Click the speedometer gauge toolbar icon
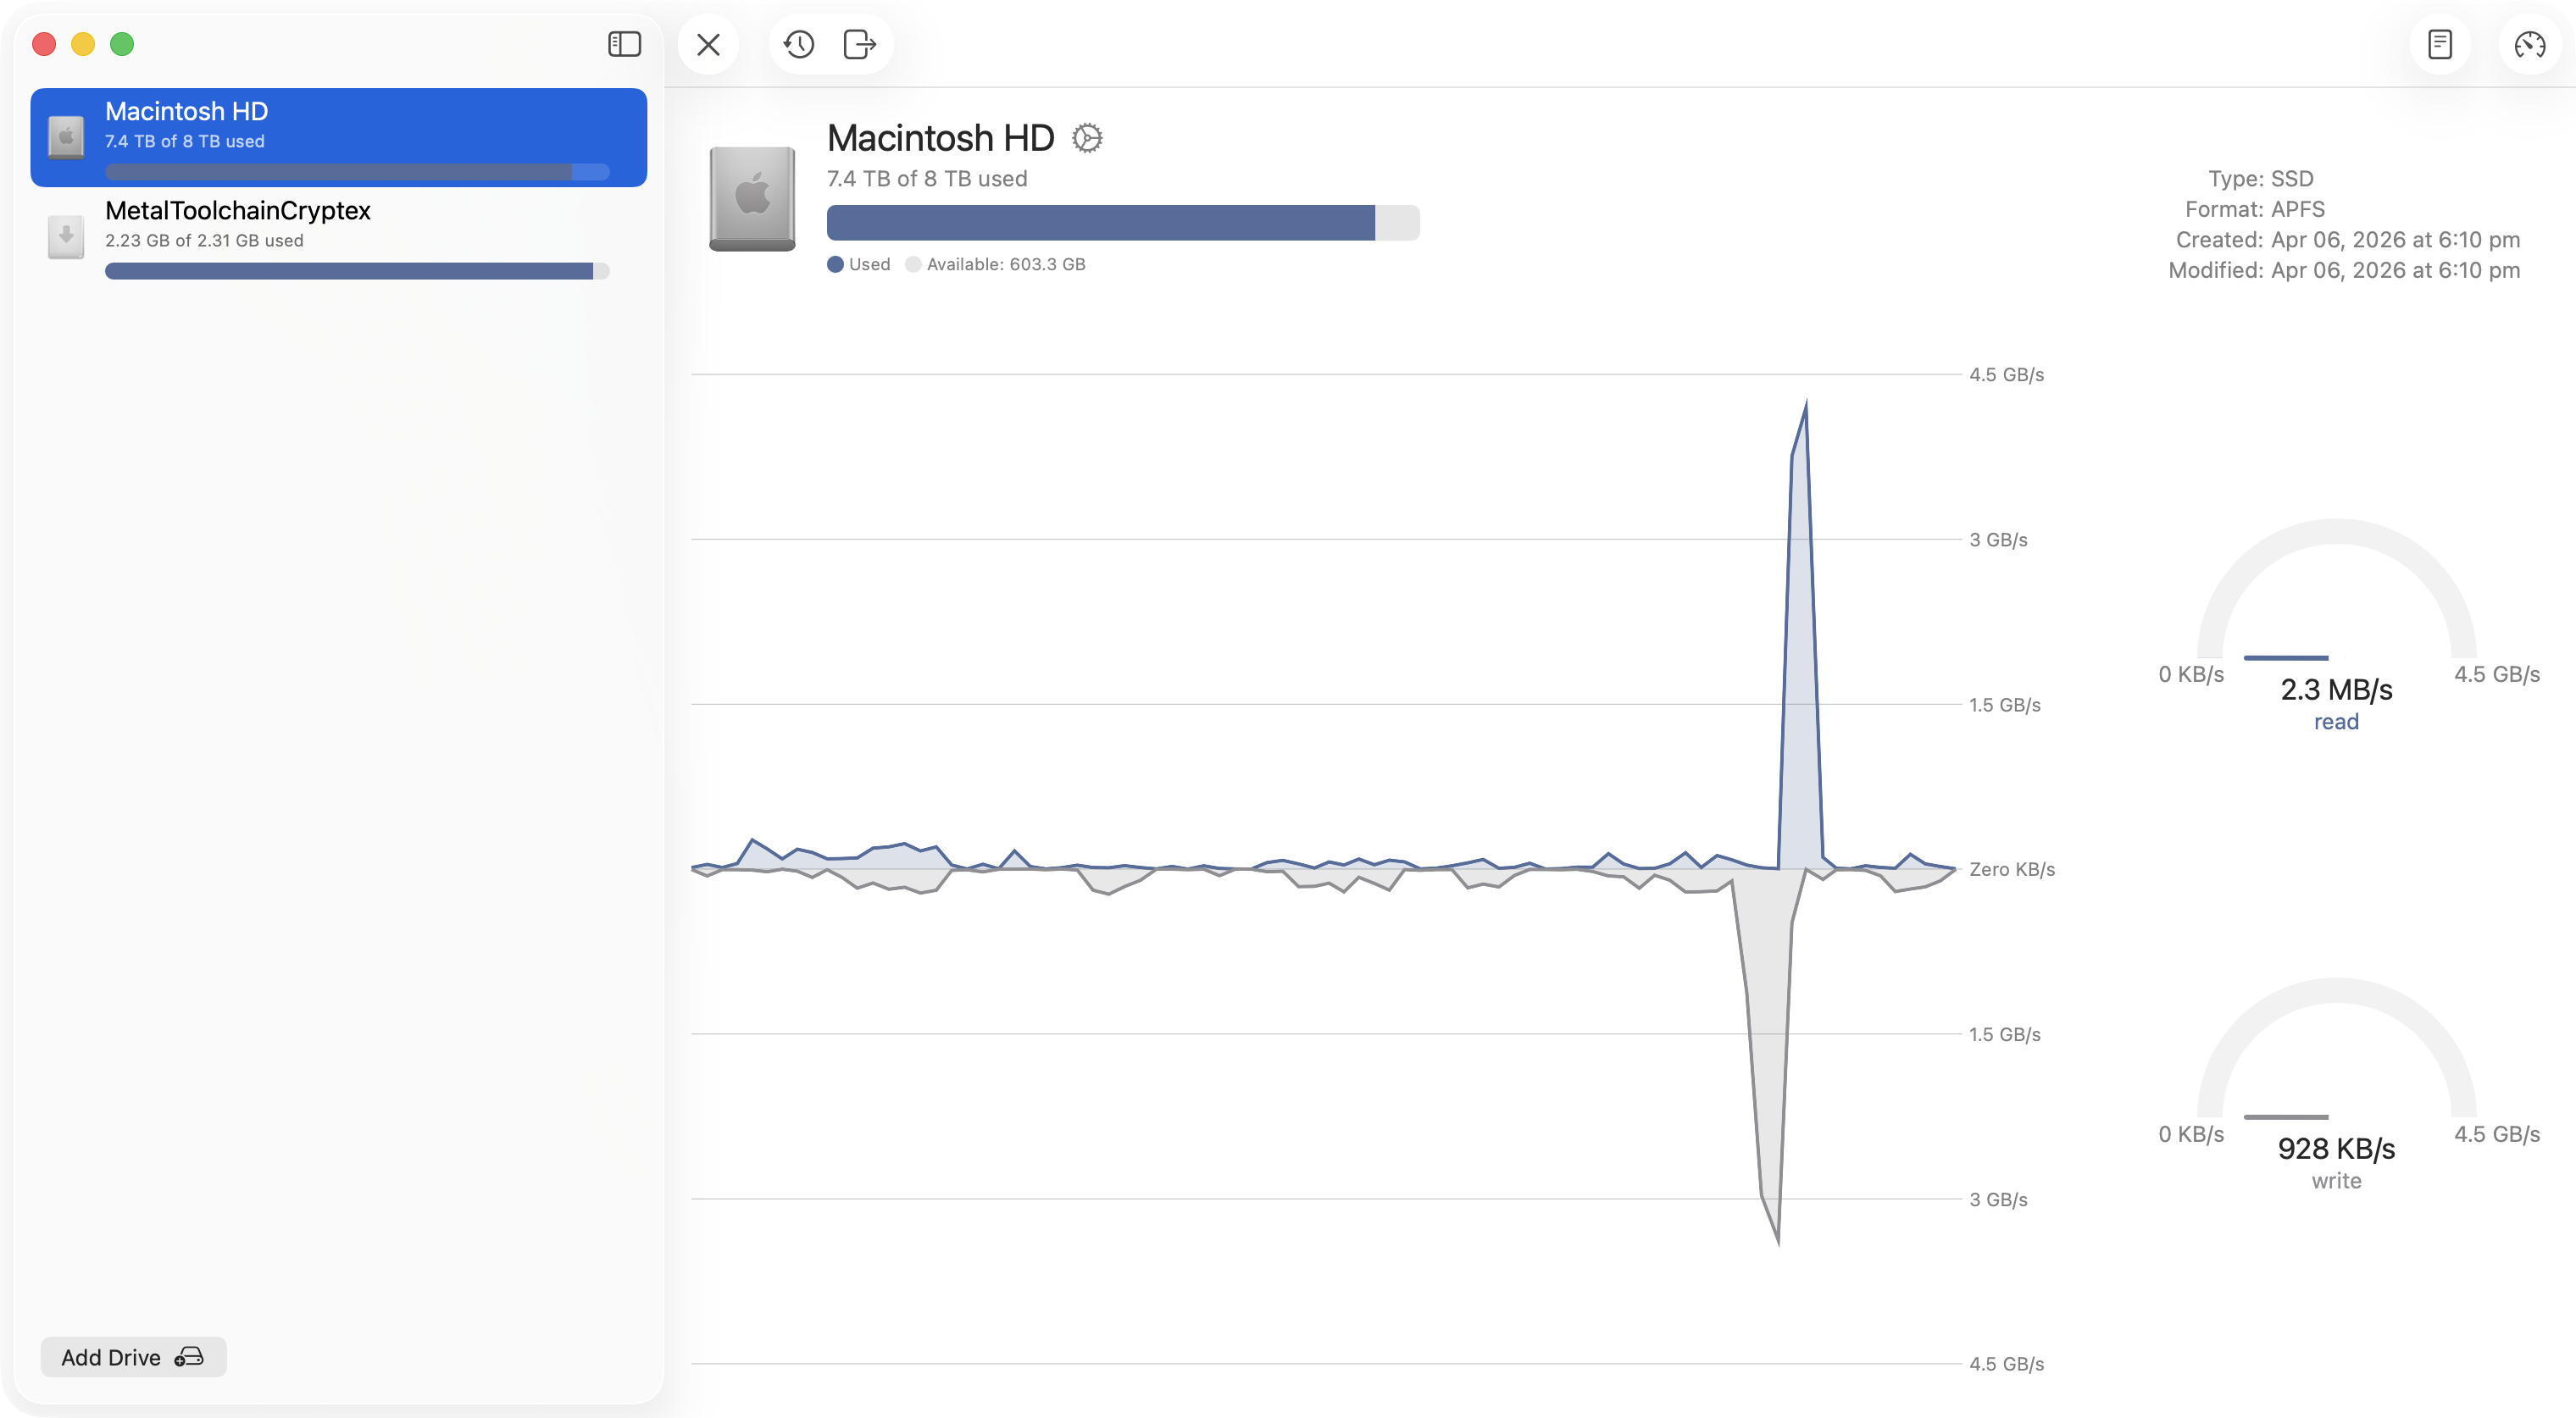The width and height of the screenshot is (2576, 1418). pyautogui.click(x=2530, y=44)
